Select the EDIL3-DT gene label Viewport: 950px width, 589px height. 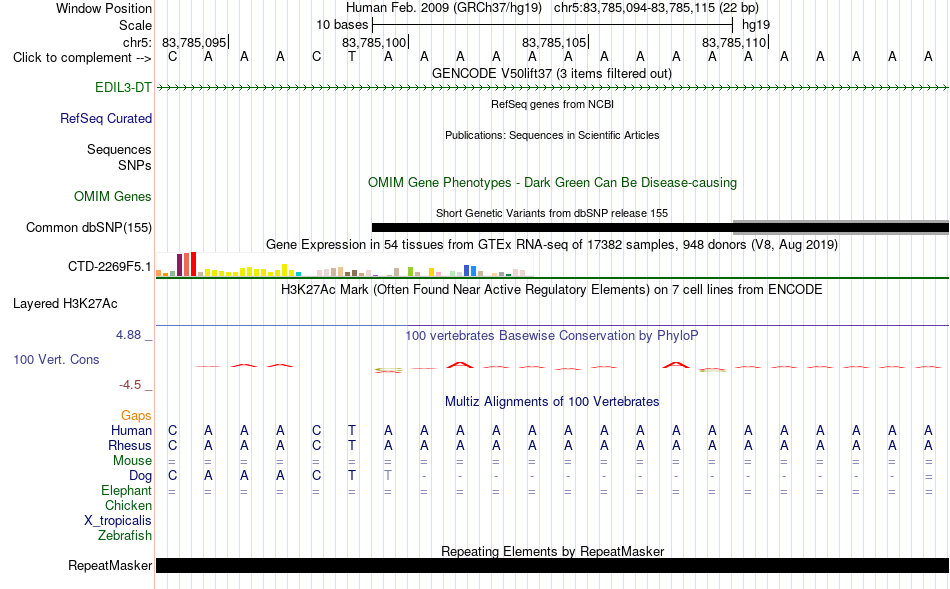tap(124, 87)
